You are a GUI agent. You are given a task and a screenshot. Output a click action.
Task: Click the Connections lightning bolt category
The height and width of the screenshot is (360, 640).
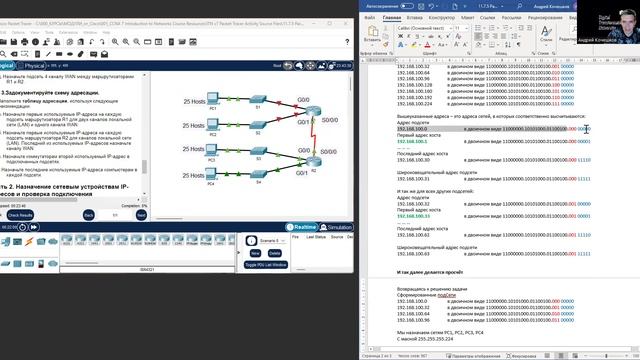point(29,242)
